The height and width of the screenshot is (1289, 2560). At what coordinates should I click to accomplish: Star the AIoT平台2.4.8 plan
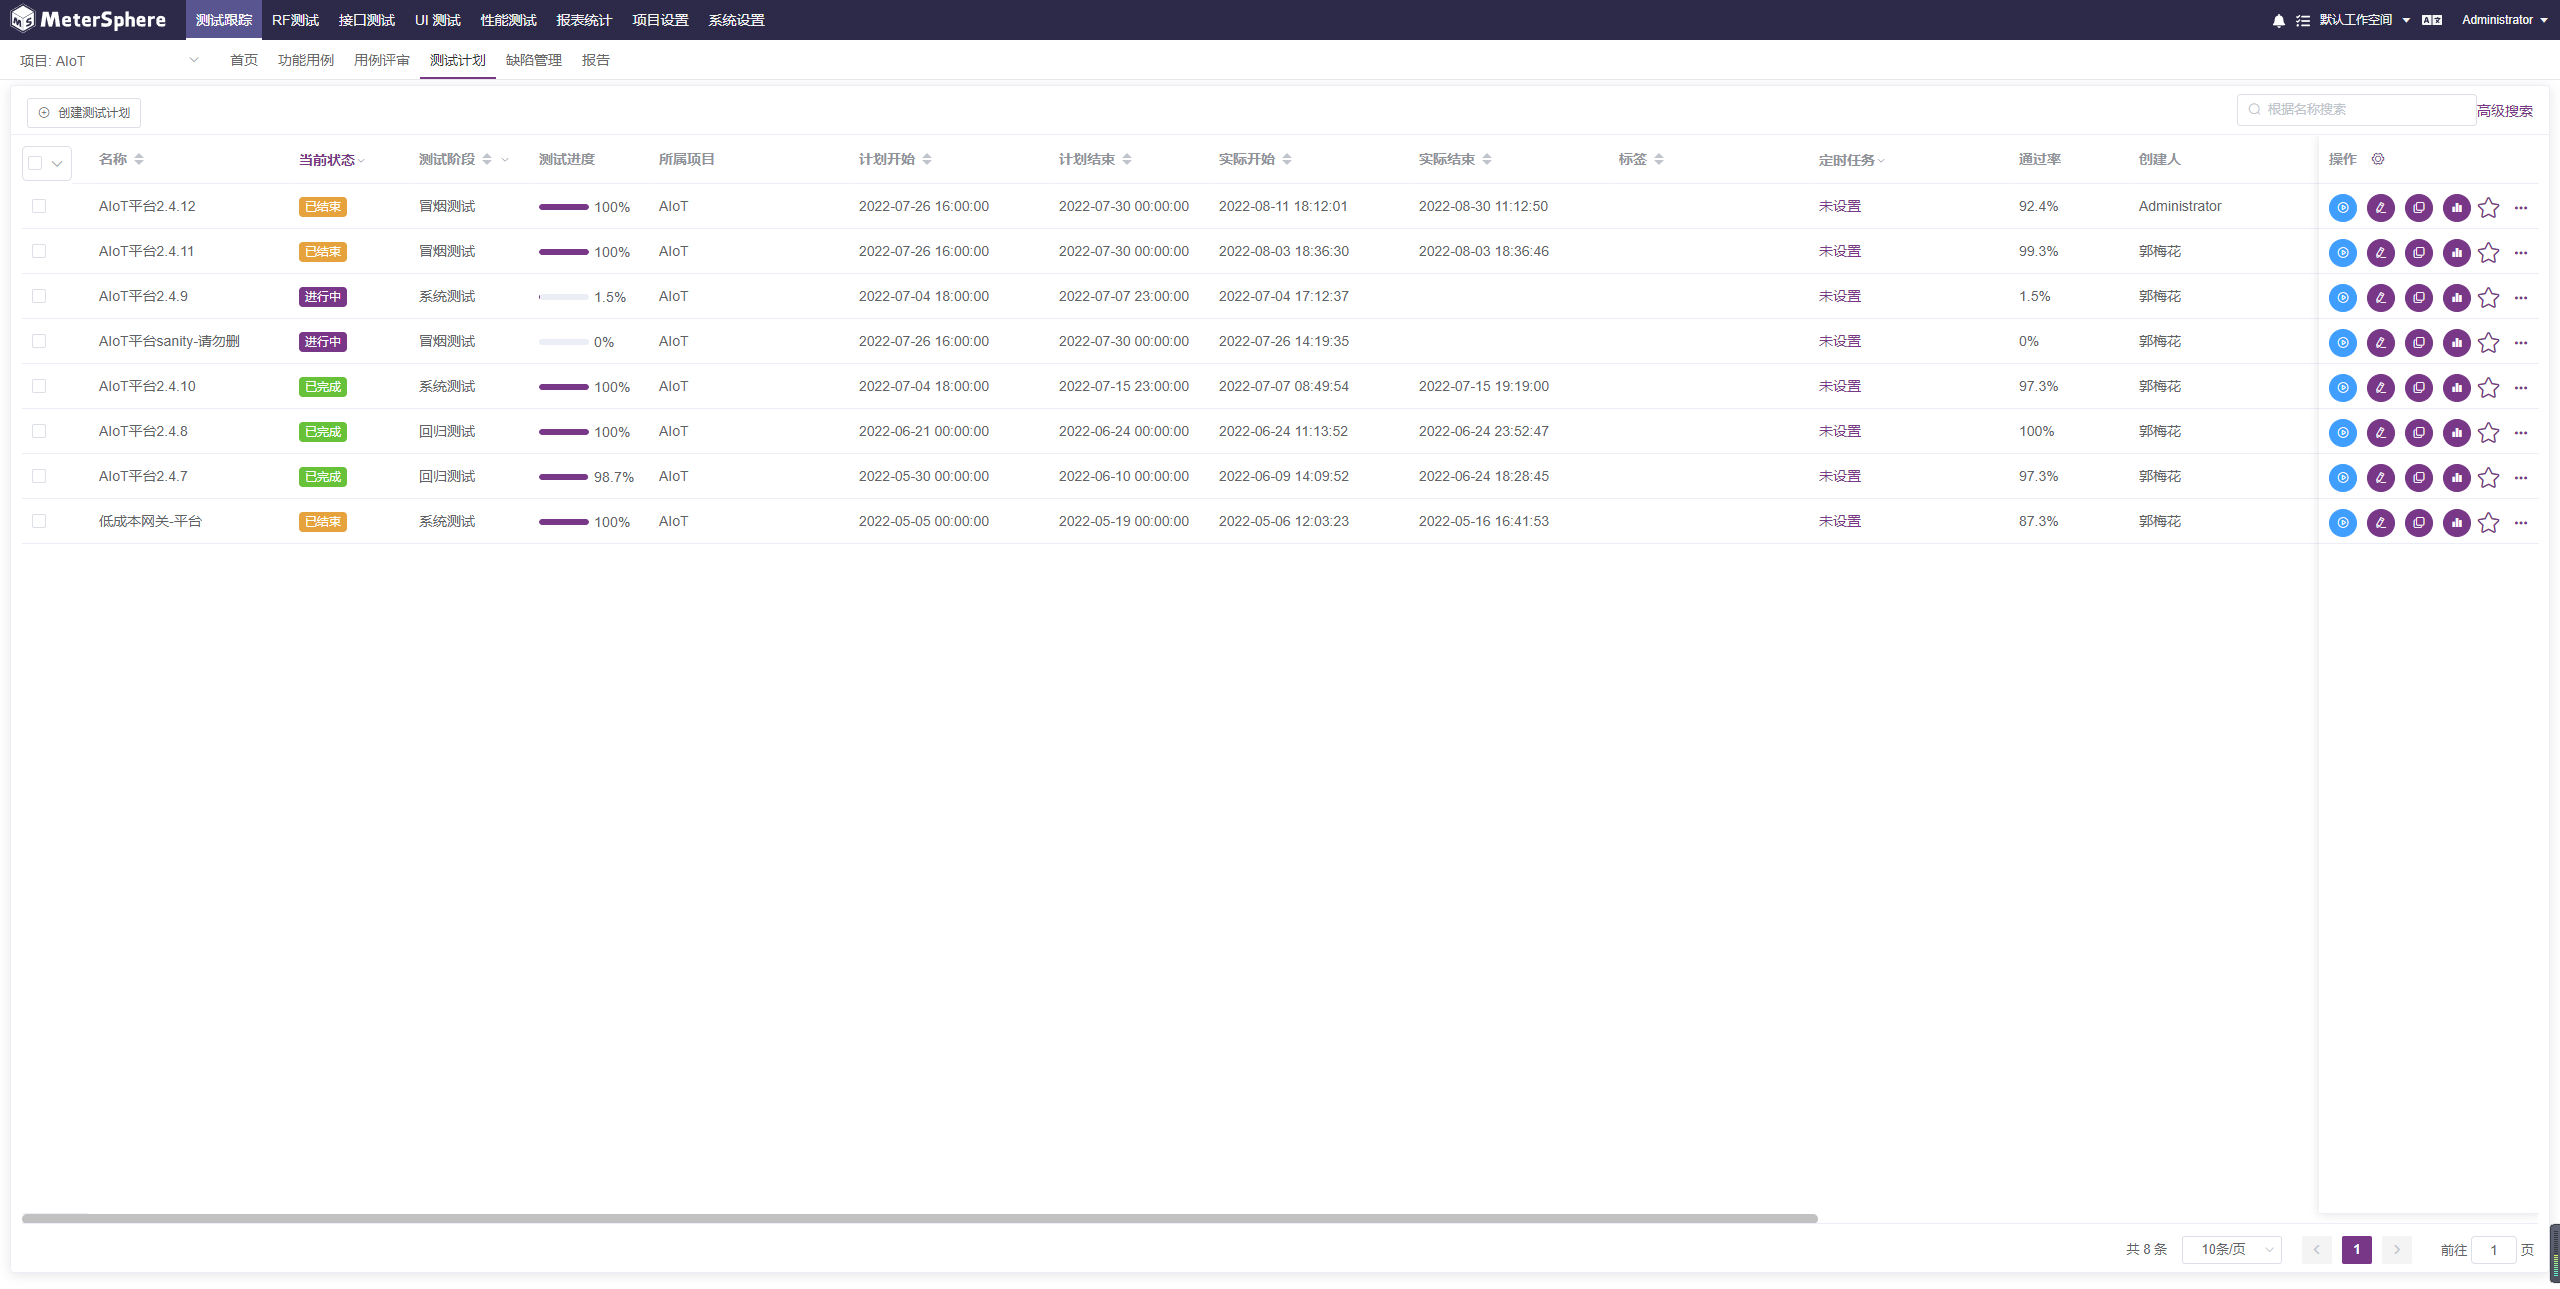(2488, 433)
